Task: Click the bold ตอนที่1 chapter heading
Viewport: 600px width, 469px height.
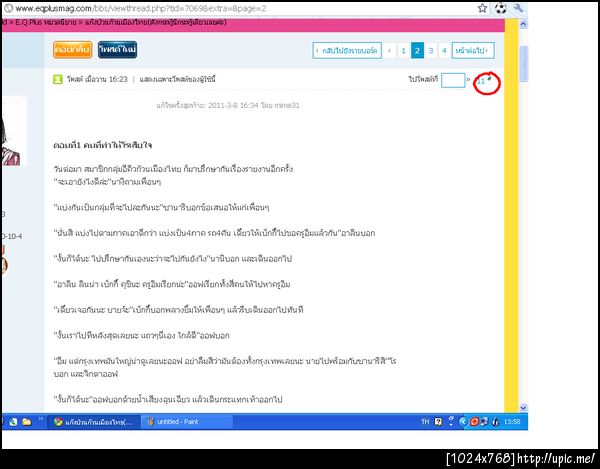Action: pyautogui.click(x=103, y=145)
